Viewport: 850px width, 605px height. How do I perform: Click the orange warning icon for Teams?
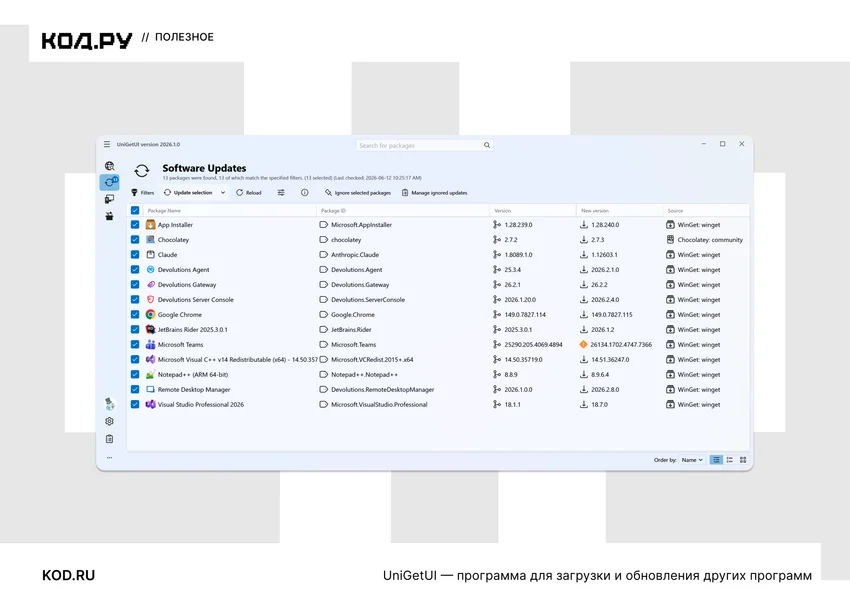(583, 344)
